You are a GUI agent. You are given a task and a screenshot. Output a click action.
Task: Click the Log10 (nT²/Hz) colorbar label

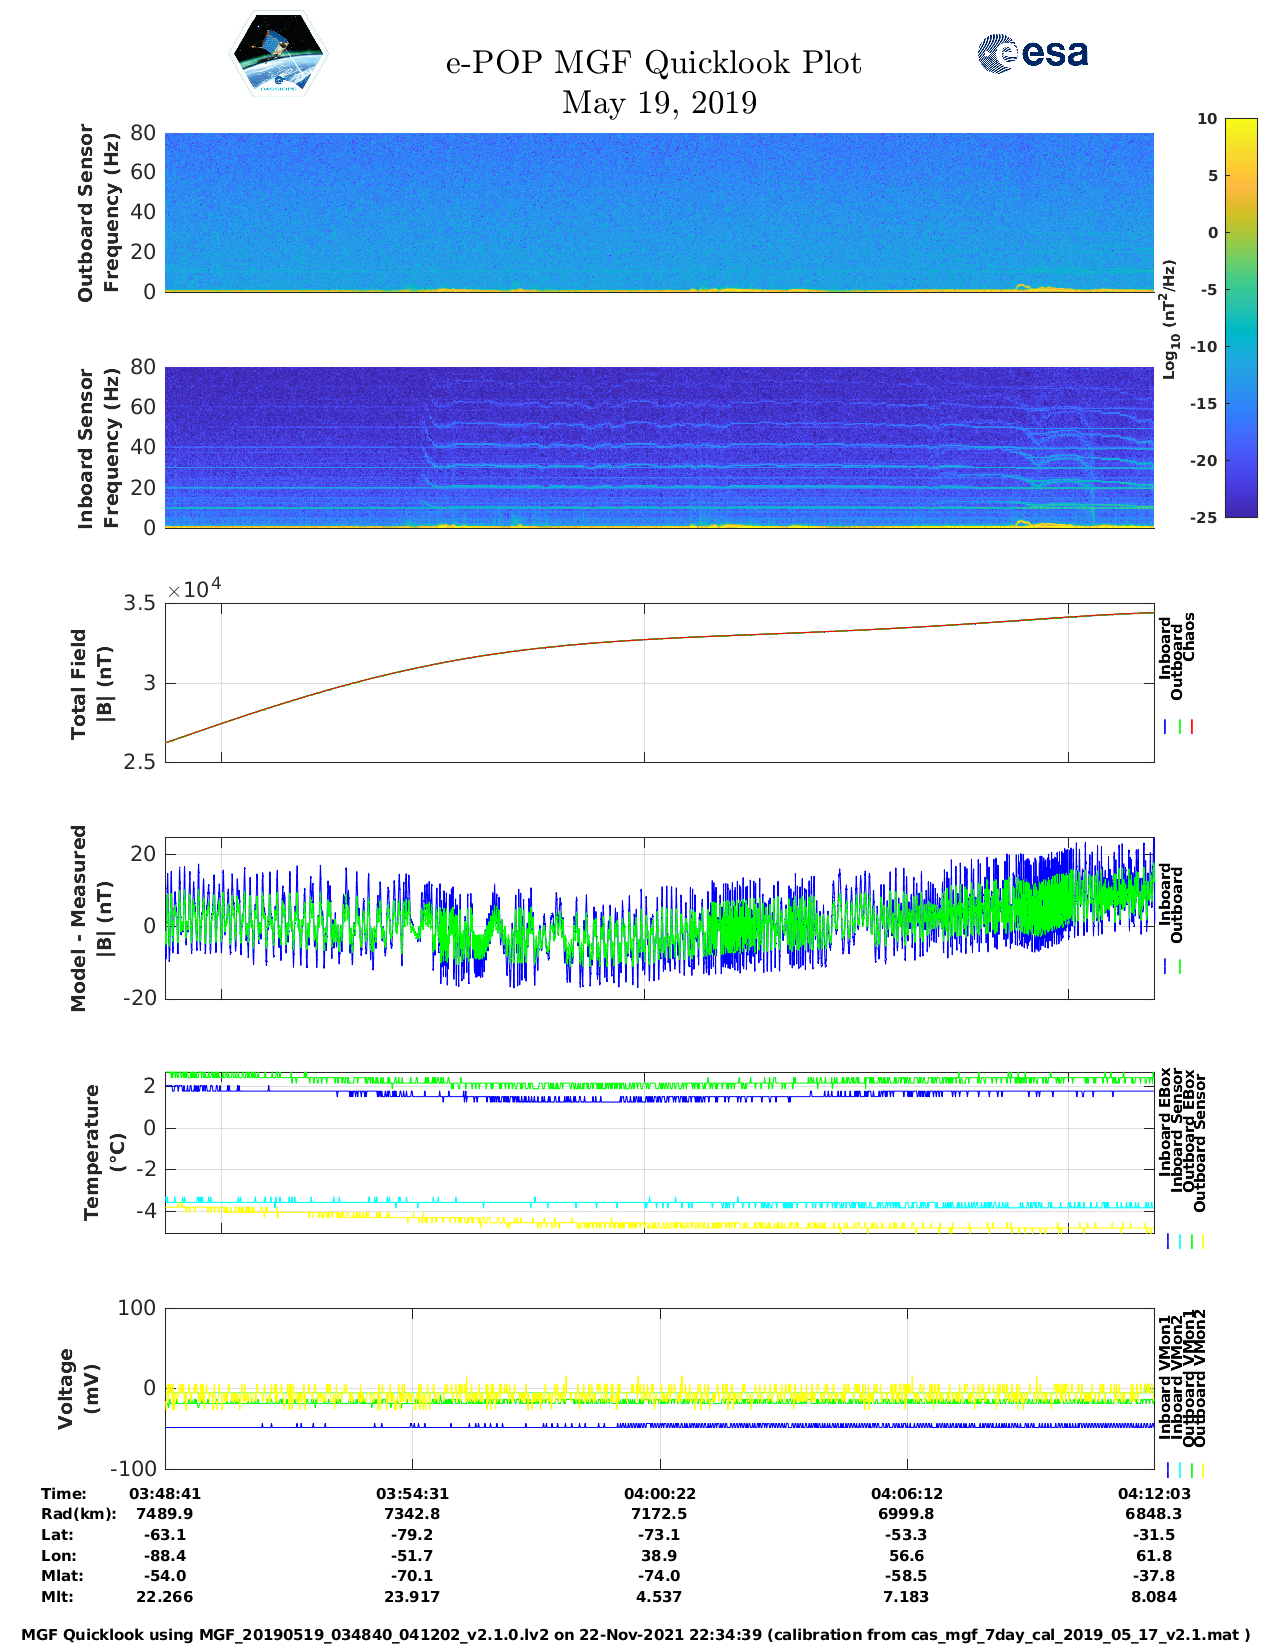coord(1168,319)
